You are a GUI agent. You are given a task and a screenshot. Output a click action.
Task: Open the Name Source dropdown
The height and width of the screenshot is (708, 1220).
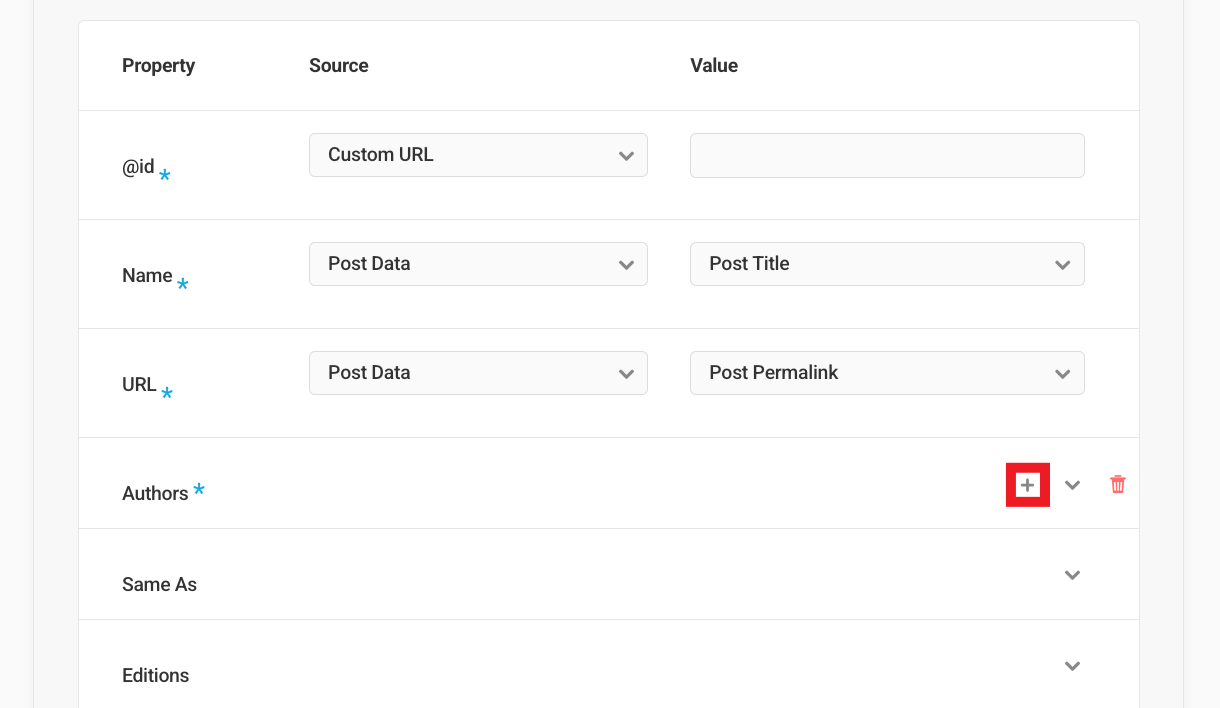(478, 264)
